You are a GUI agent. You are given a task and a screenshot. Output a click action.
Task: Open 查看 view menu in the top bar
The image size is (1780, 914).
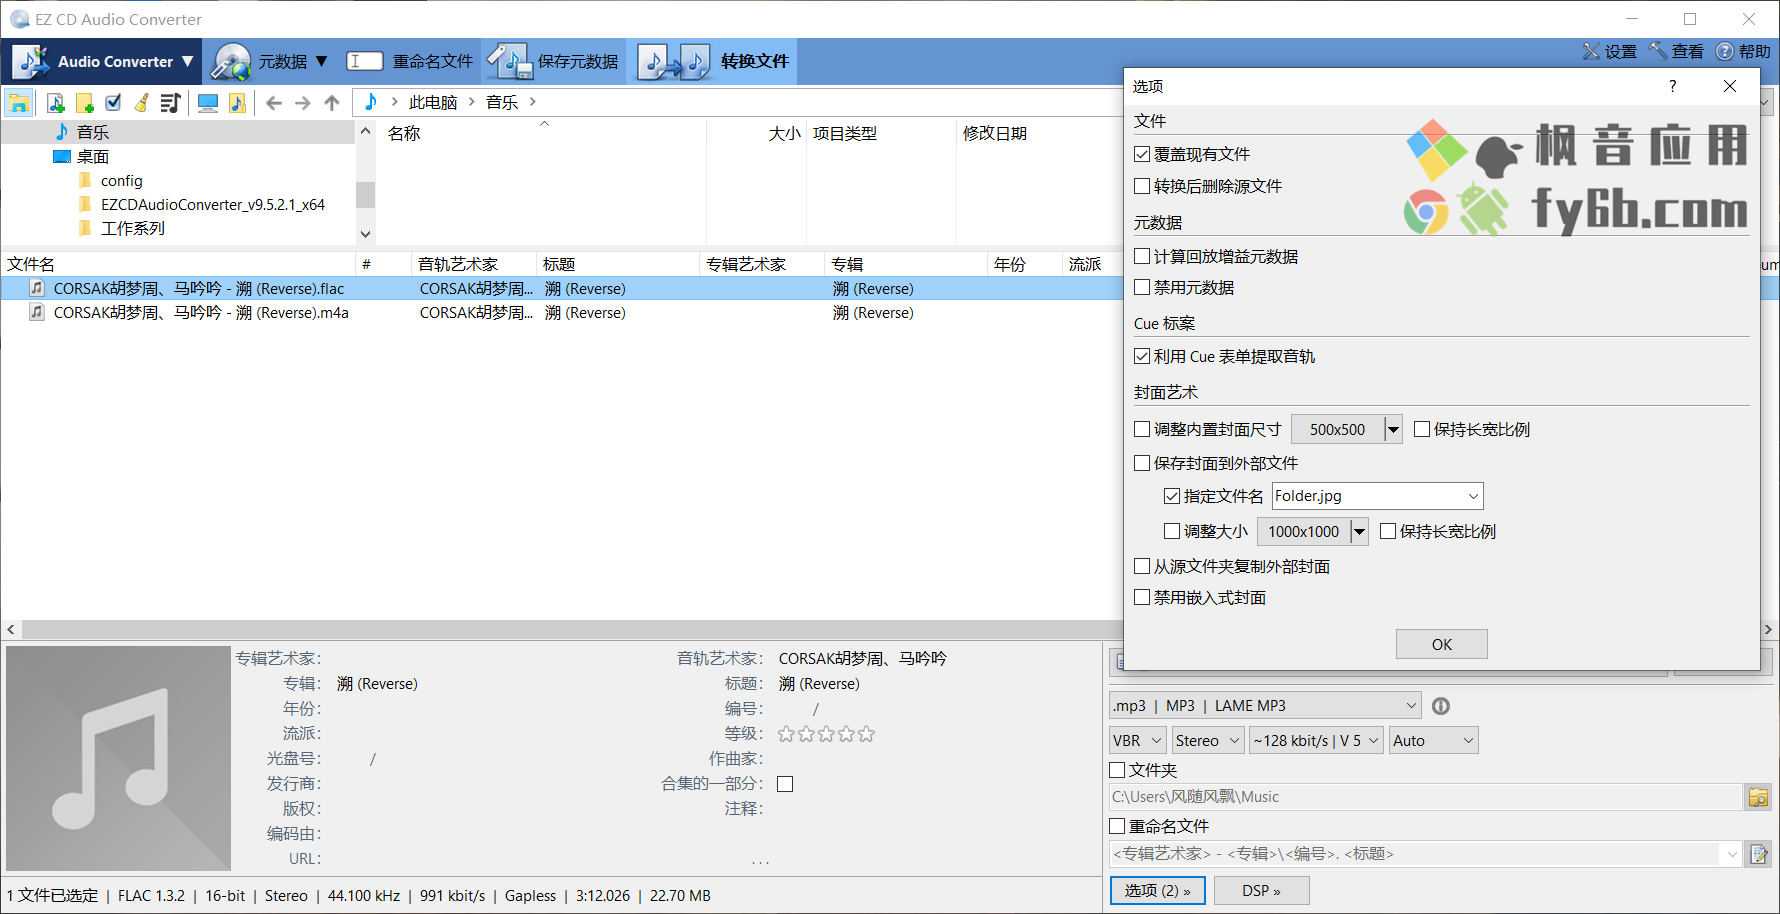tap(1677, 51)
